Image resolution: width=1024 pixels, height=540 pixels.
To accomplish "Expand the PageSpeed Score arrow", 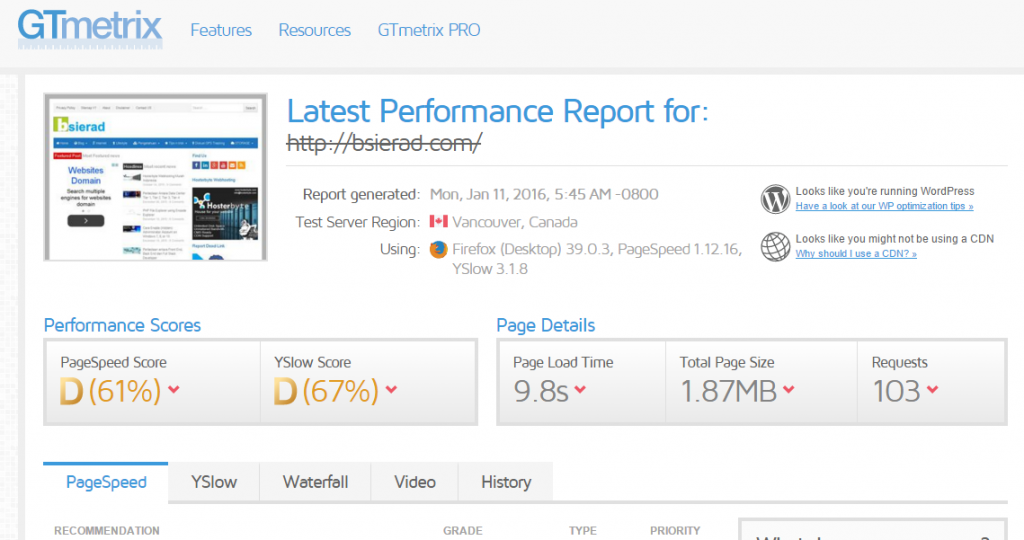I will pyautogui.click(x=174, y=389).
